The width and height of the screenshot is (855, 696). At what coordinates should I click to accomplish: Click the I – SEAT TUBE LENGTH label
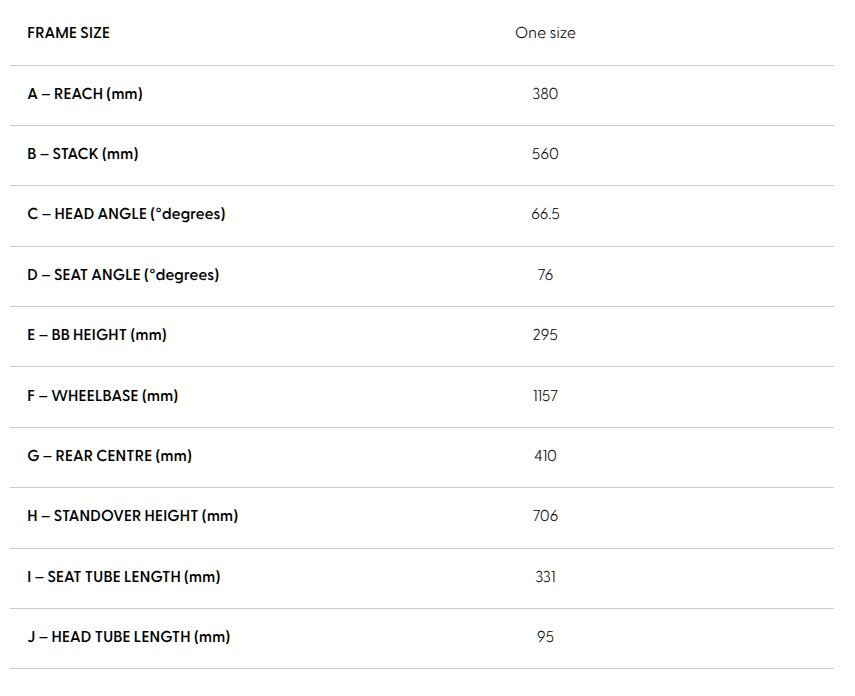124,577
